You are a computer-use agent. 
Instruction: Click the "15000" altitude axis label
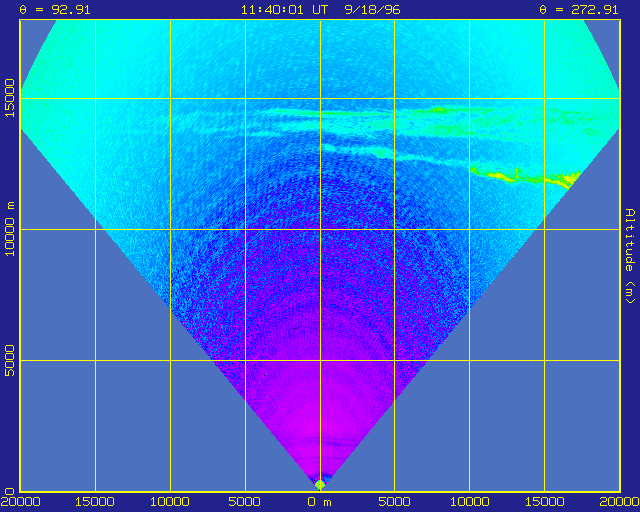[x=9, y=98]
